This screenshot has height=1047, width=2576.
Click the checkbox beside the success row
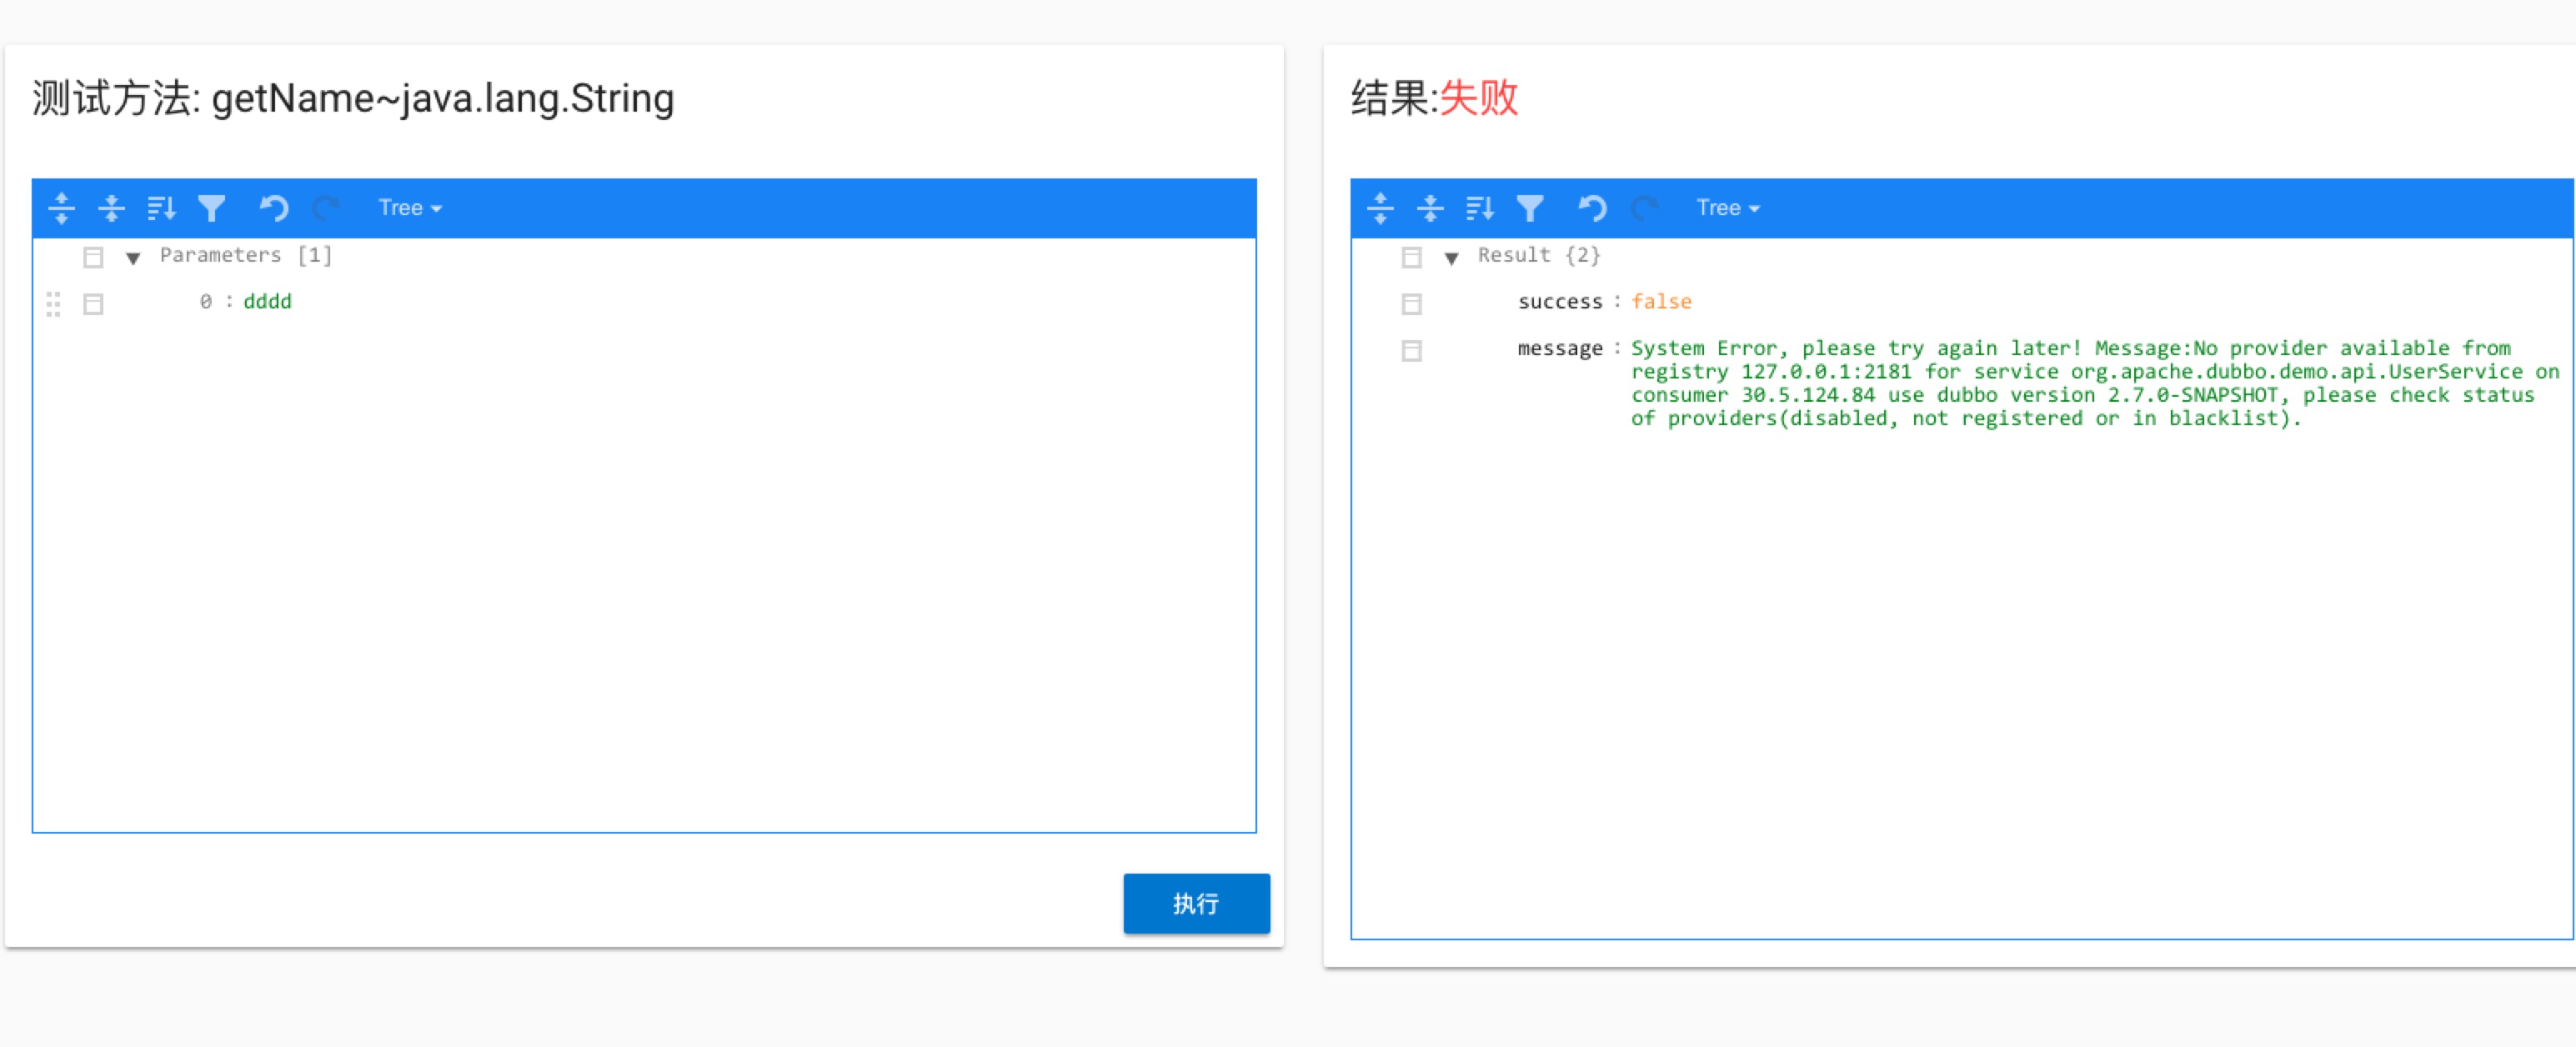[1412, 303]
